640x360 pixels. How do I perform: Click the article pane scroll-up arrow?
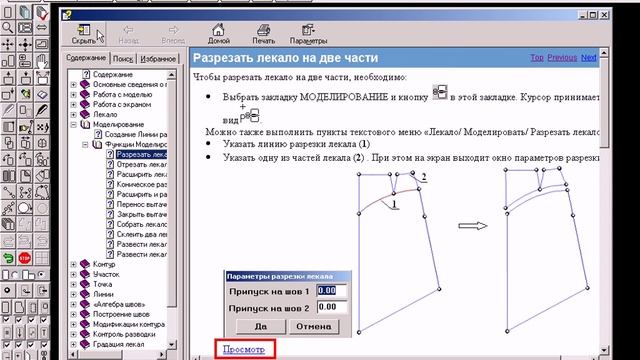[x=604, y=53]
